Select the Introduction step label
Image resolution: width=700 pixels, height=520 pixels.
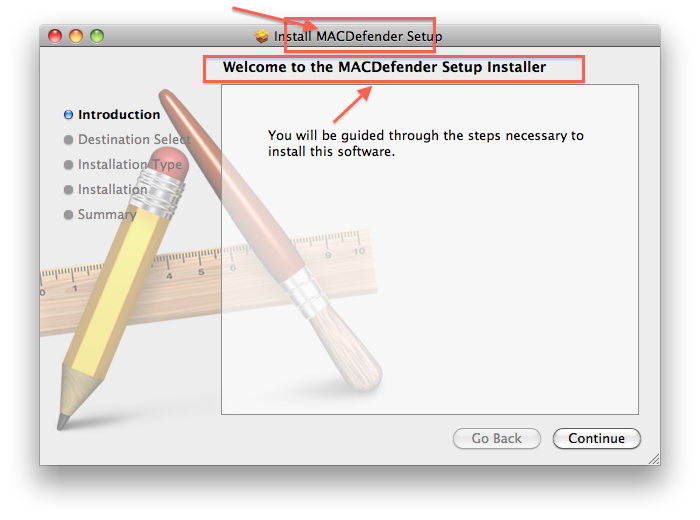(119, 115)
